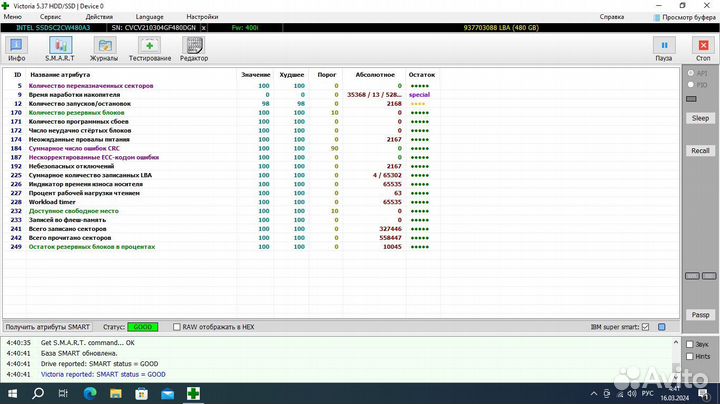
Task: Click the Sleep button
Action: point(700,117)
